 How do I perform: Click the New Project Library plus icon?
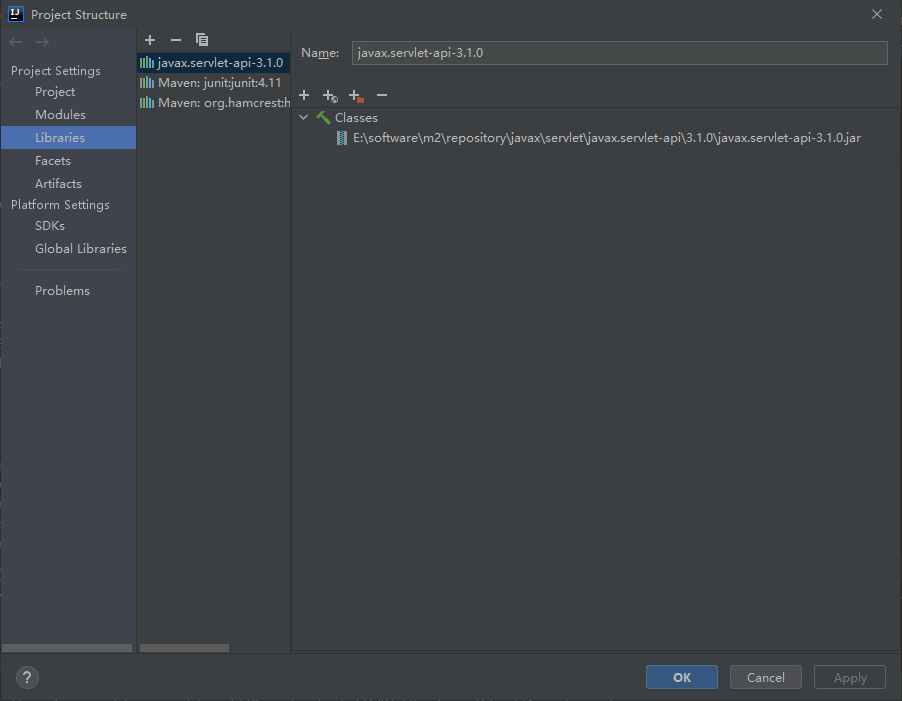click(150, 40)
